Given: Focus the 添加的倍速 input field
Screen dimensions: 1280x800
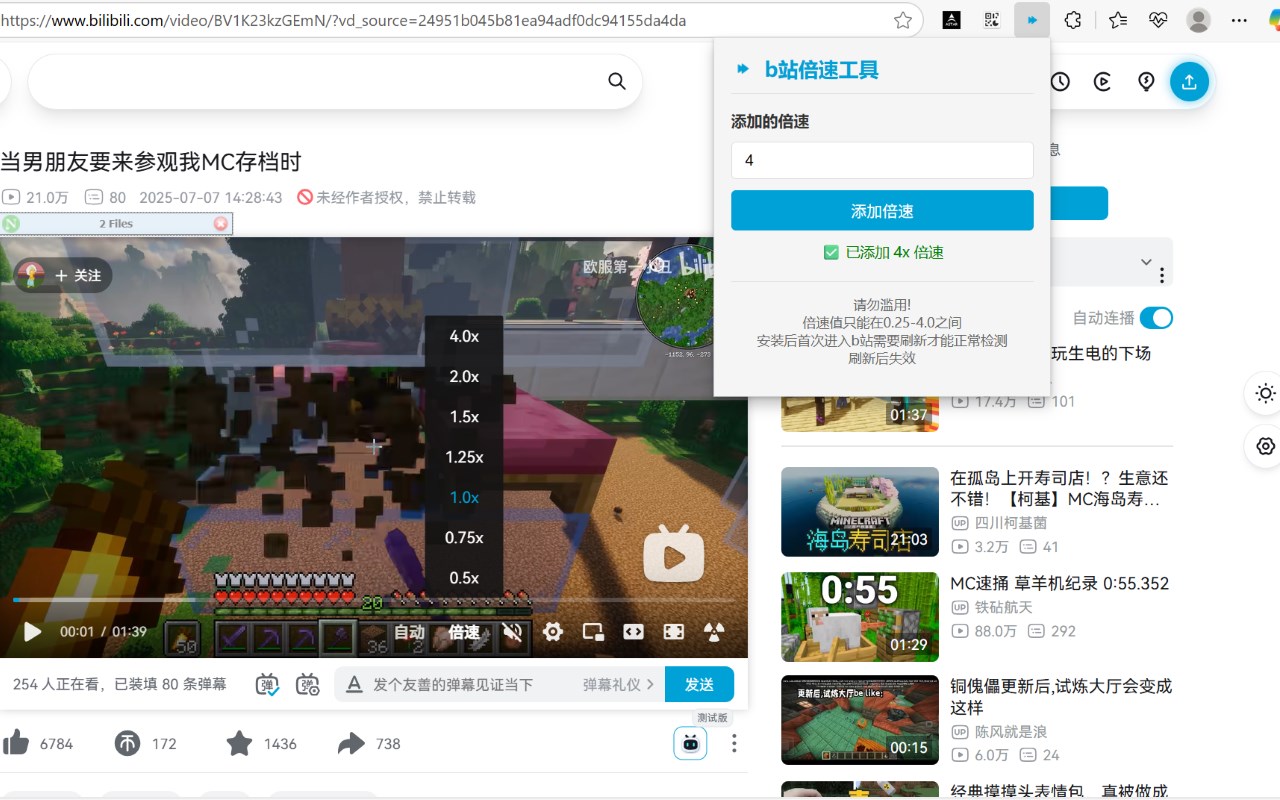Looking at the screenshot, I should tap(882, 160).
